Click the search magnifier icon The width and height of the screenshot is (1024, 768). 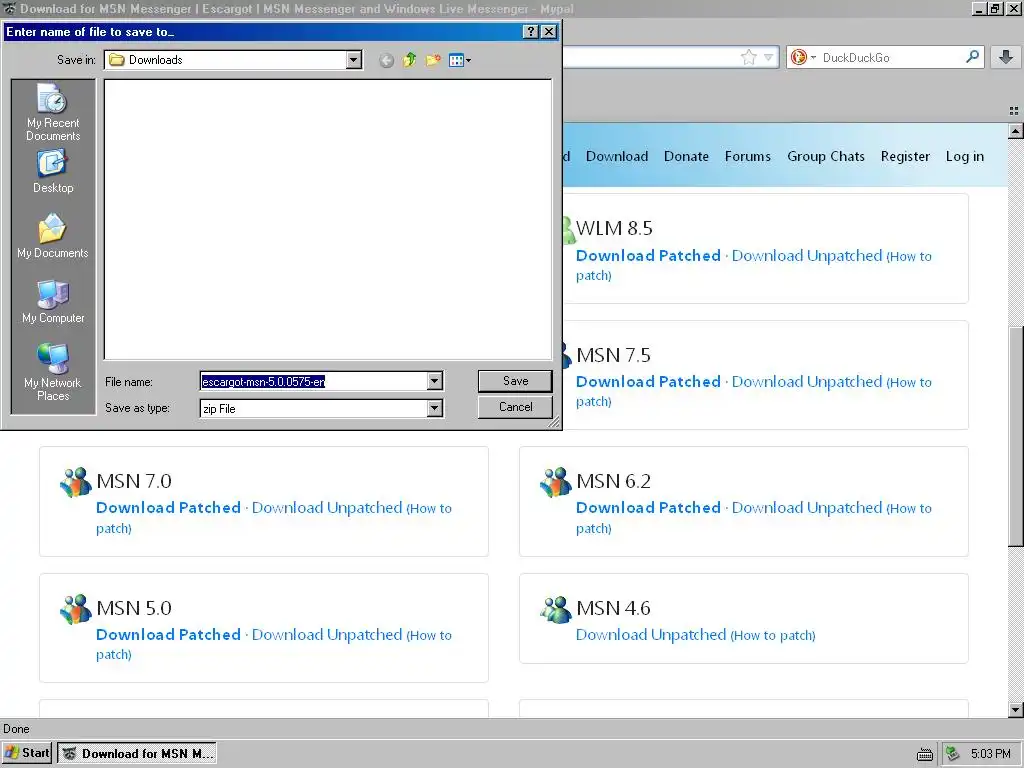(972, 57)
